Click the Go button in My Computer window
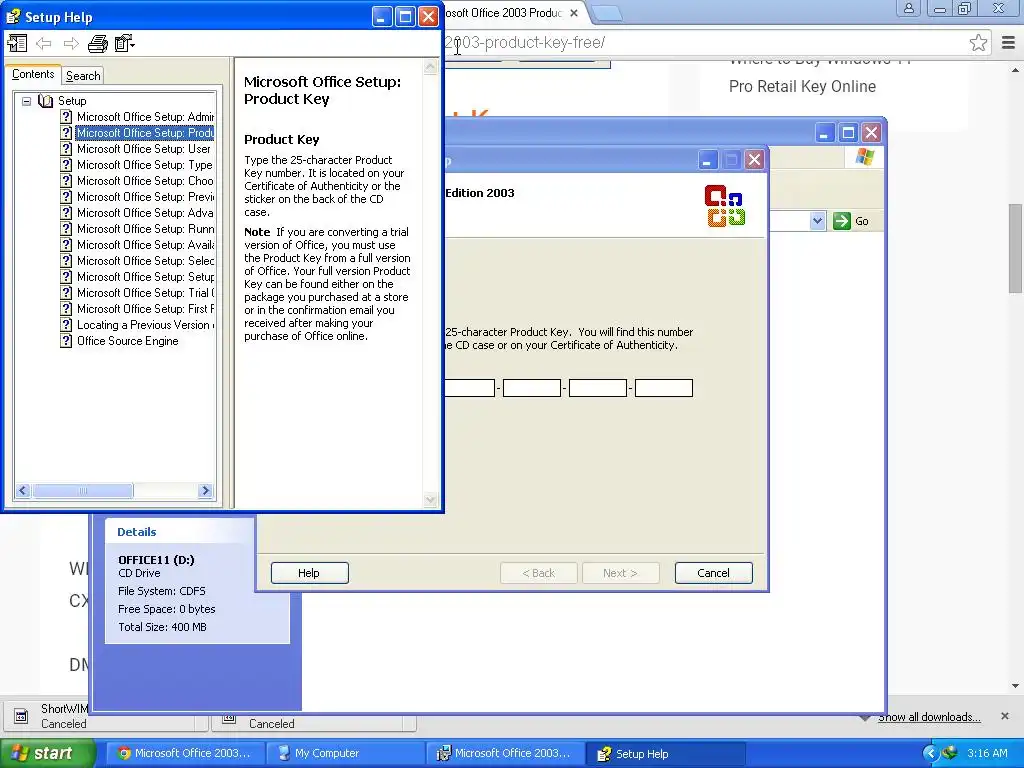Image resolution: width=1024 pixels, height=768 pixels. (x=851, y=221)
